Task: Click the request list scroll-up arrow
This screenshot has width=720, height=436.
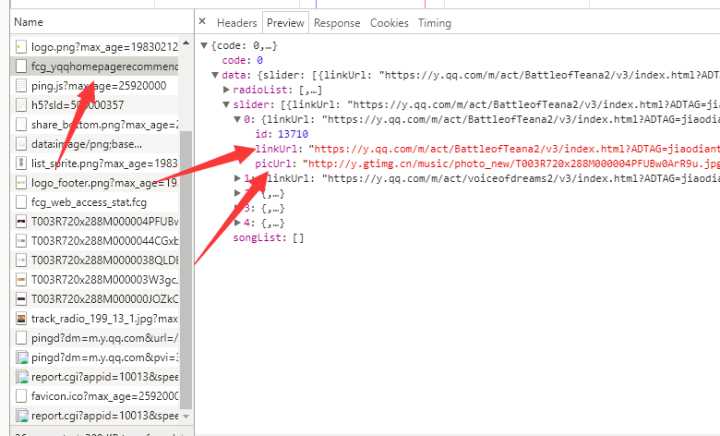Action: 186,43
